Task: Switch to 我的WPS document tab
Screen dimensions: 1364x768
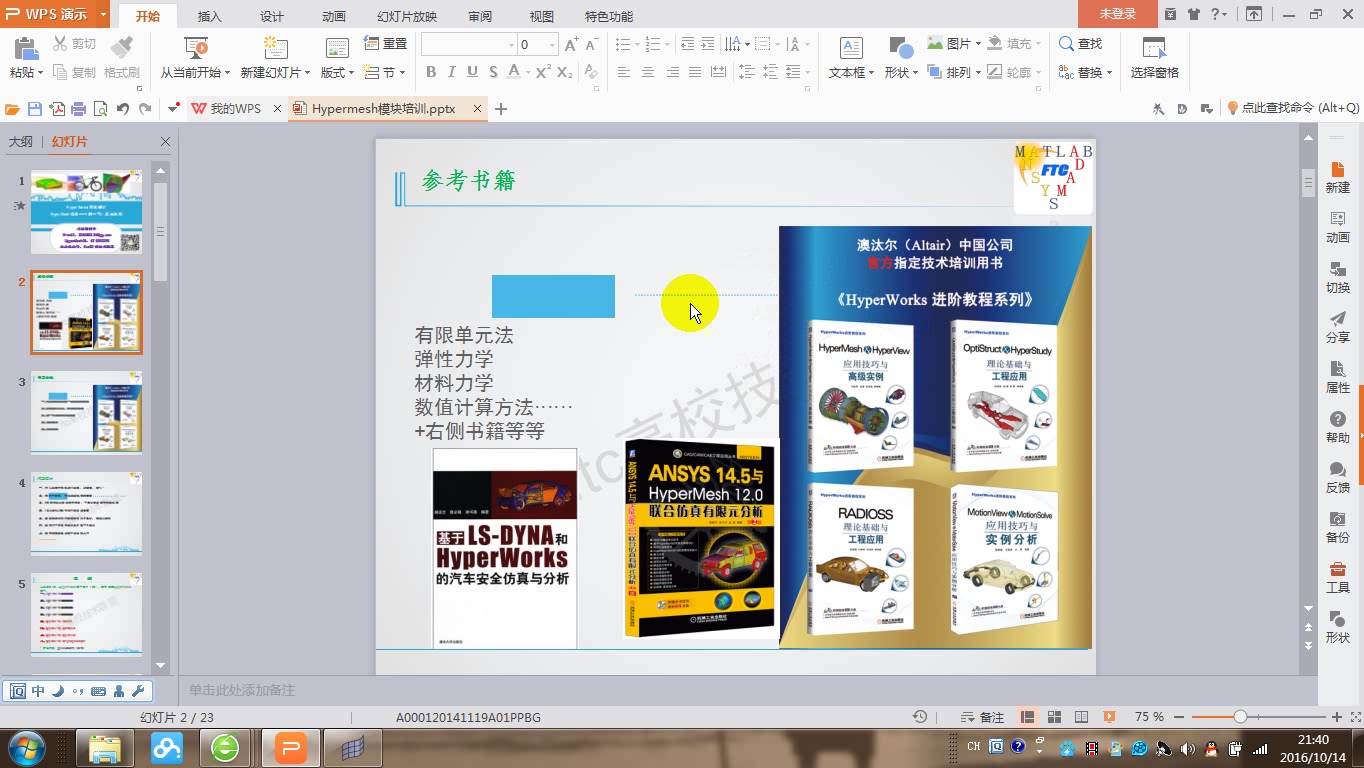Action: coord(236,109)
